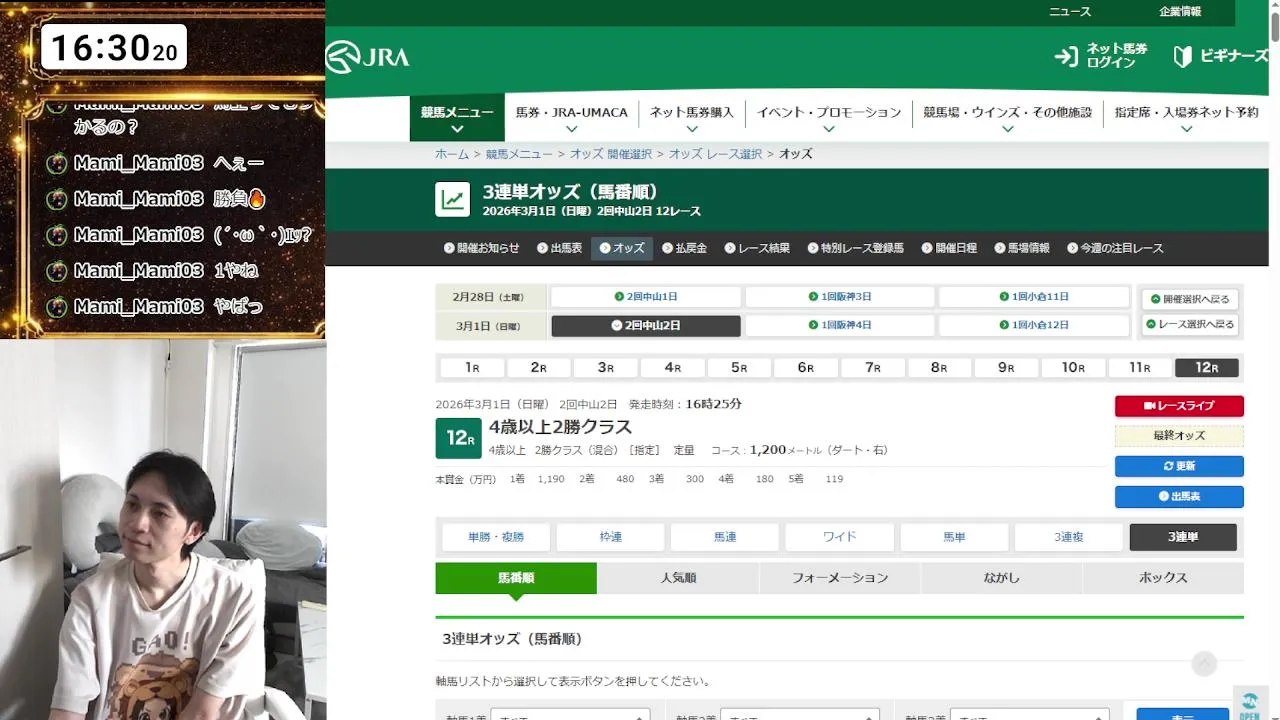Open the 軸馬1着 select box
Image resolution: width=1280 pixels, height=720 pixels.
(x=570, y=715)
